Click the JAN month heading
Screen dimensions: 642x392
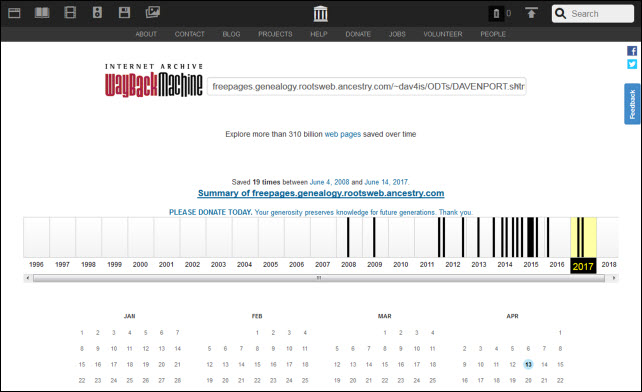129,316
